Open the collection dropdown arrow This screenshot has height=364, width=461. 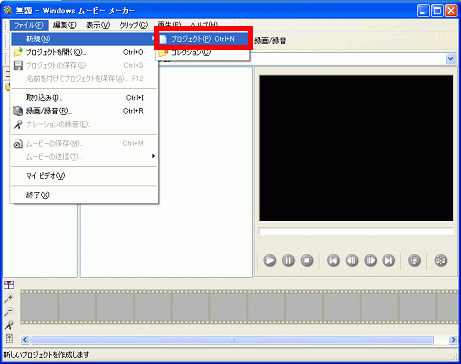coord(450,59)
